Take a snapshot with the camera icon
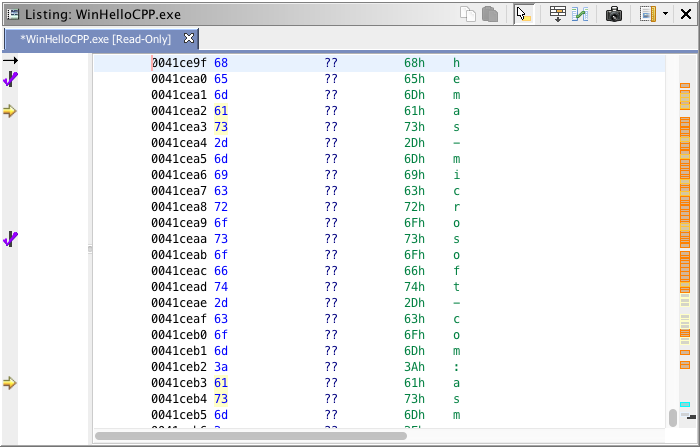 [x=614, y=14]
